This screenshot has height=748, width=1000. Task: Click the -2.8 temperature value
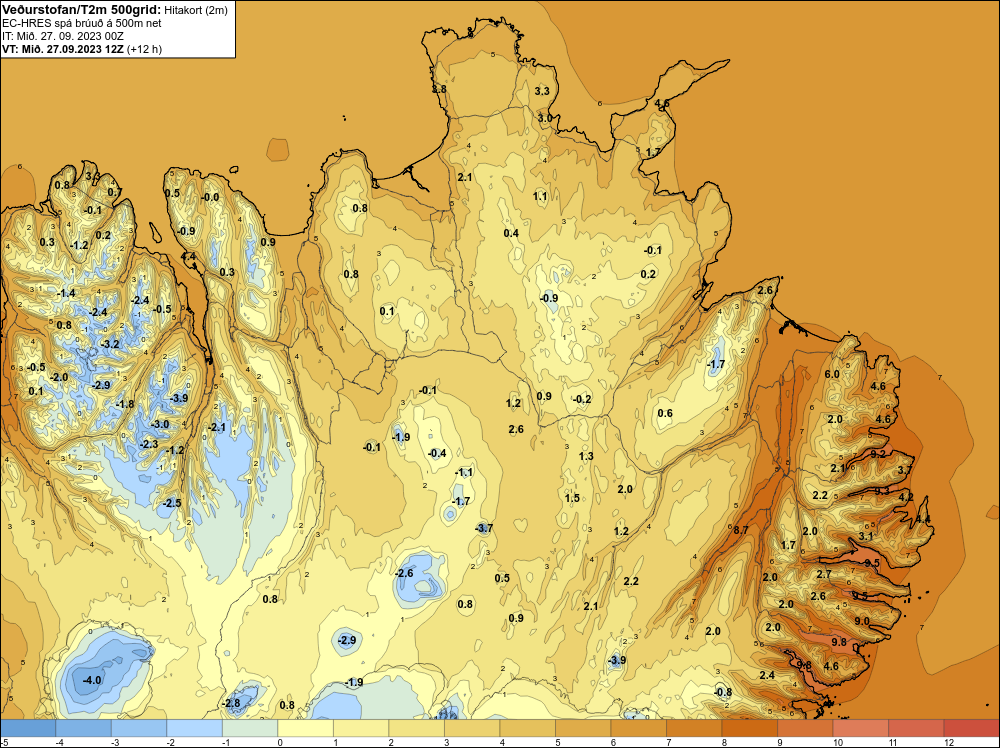pos(230,703)
